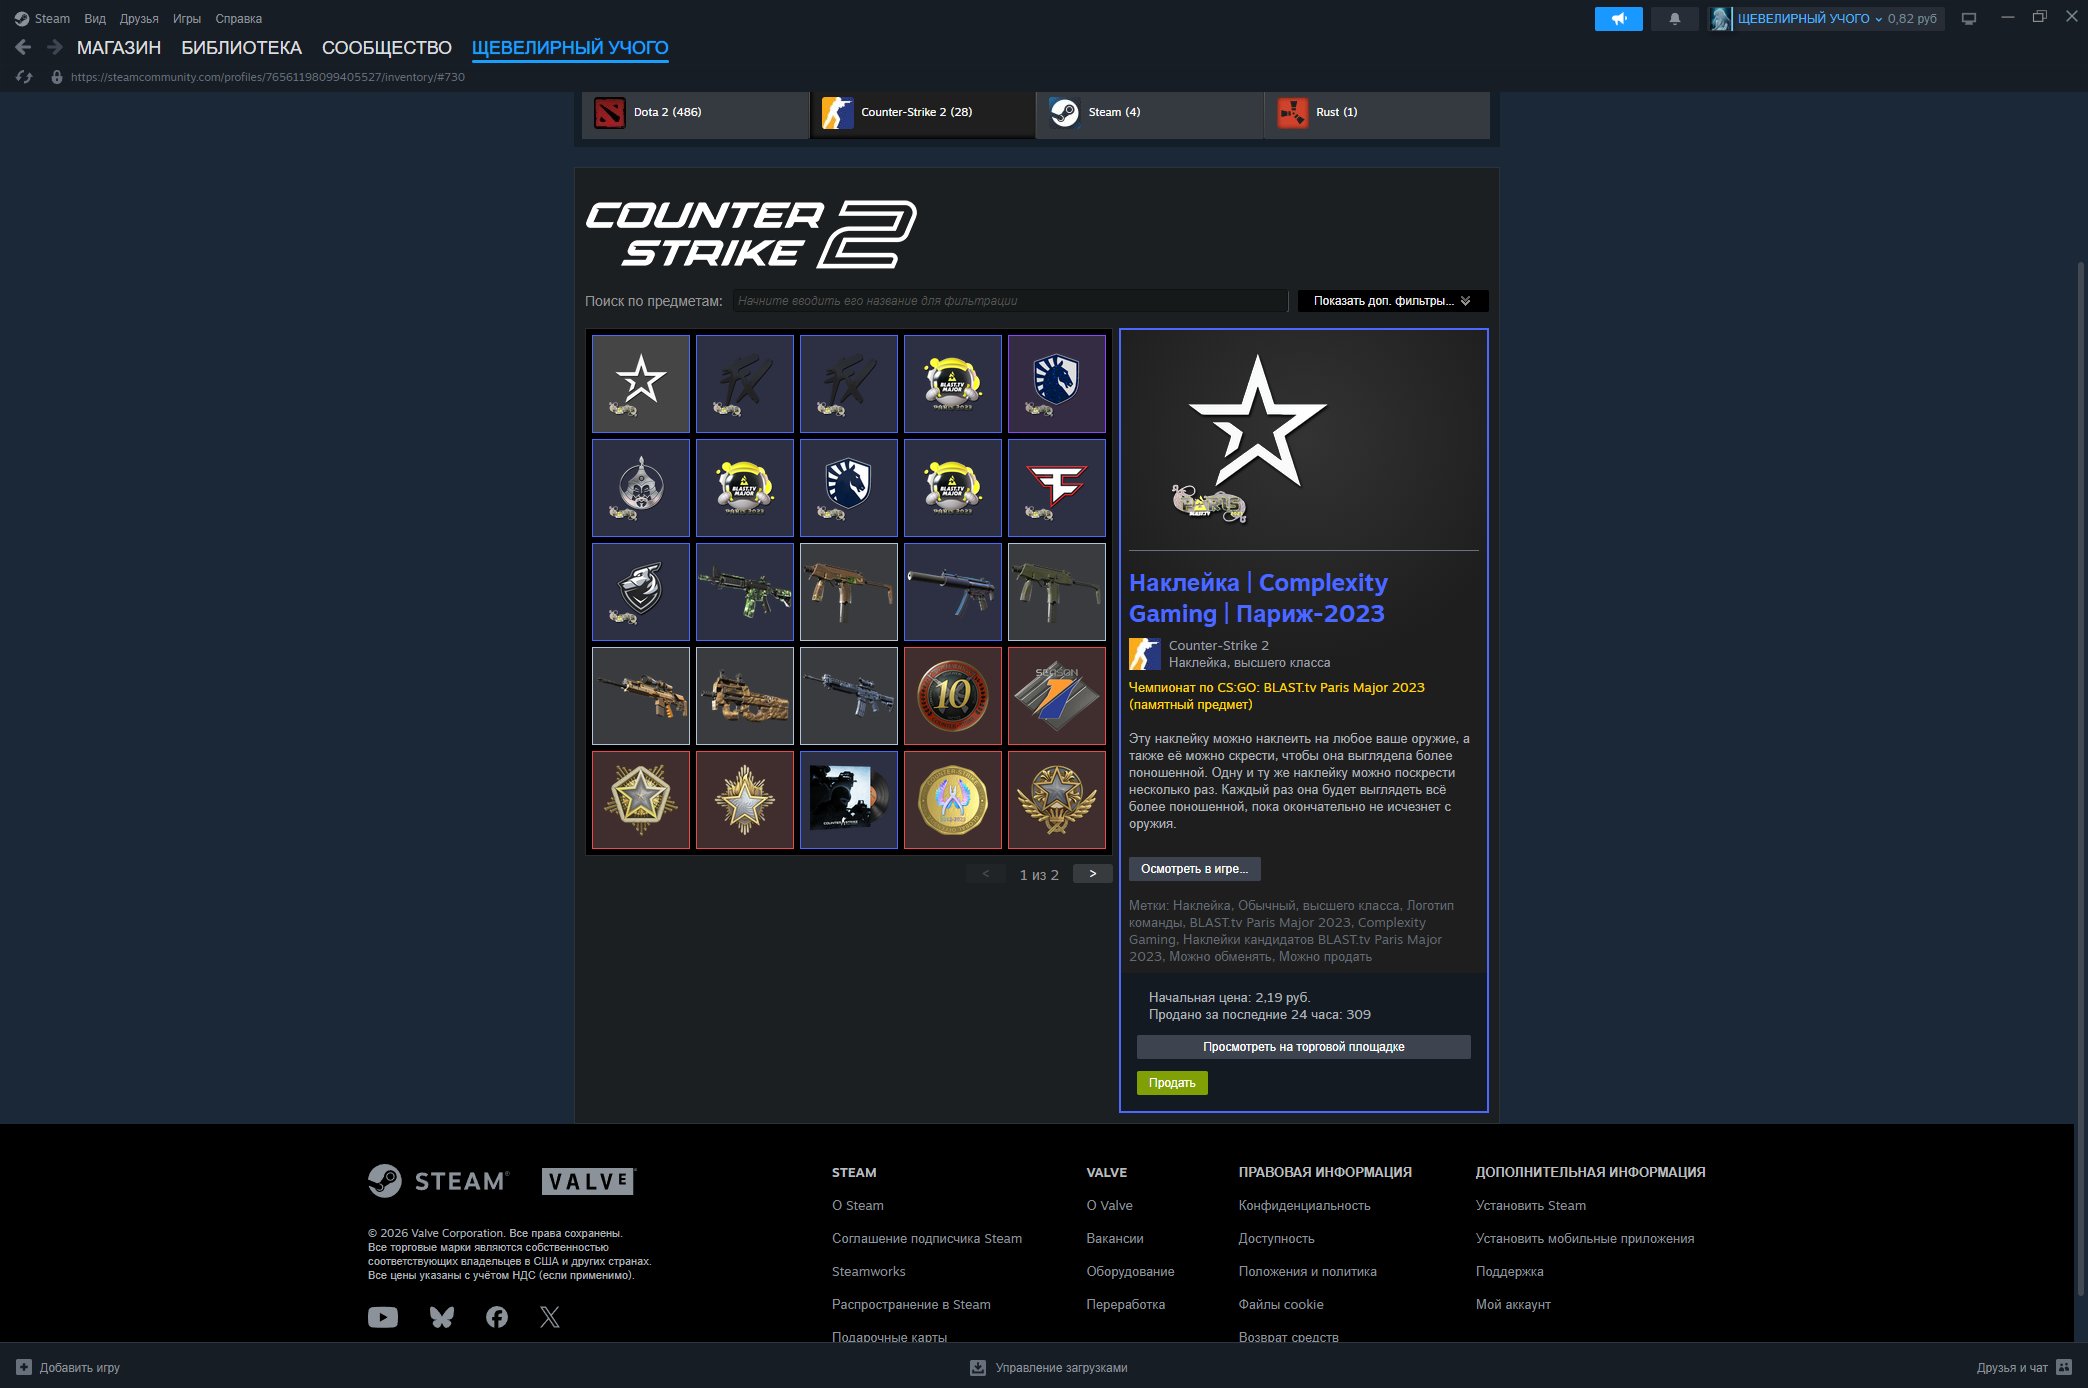Open the friends icon beside Друзья и чат
Screen dimensions: 2088x1388
2063,1367
